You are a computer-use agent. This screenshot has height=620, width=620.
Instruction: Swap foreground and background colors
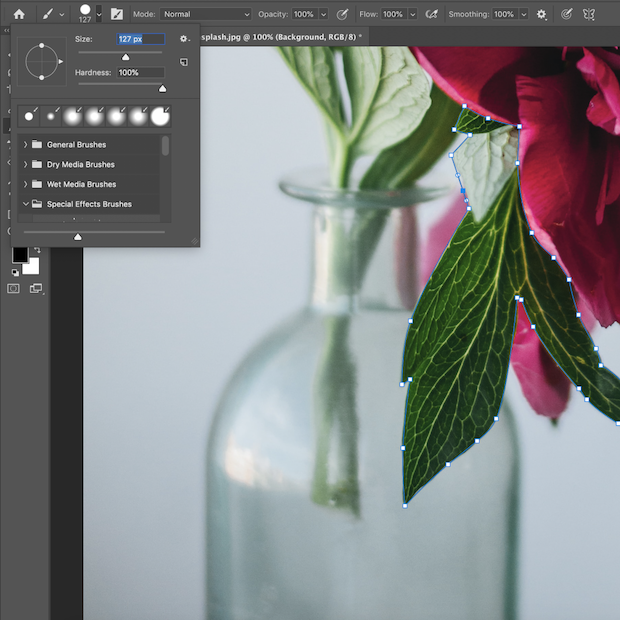[x=37, y=250]
